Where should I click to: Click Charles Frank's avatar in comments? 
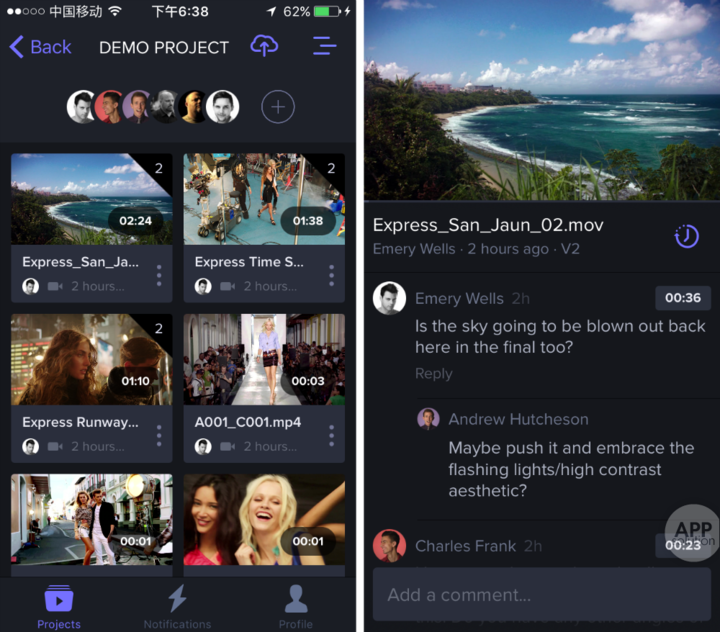tap(389, 546)
